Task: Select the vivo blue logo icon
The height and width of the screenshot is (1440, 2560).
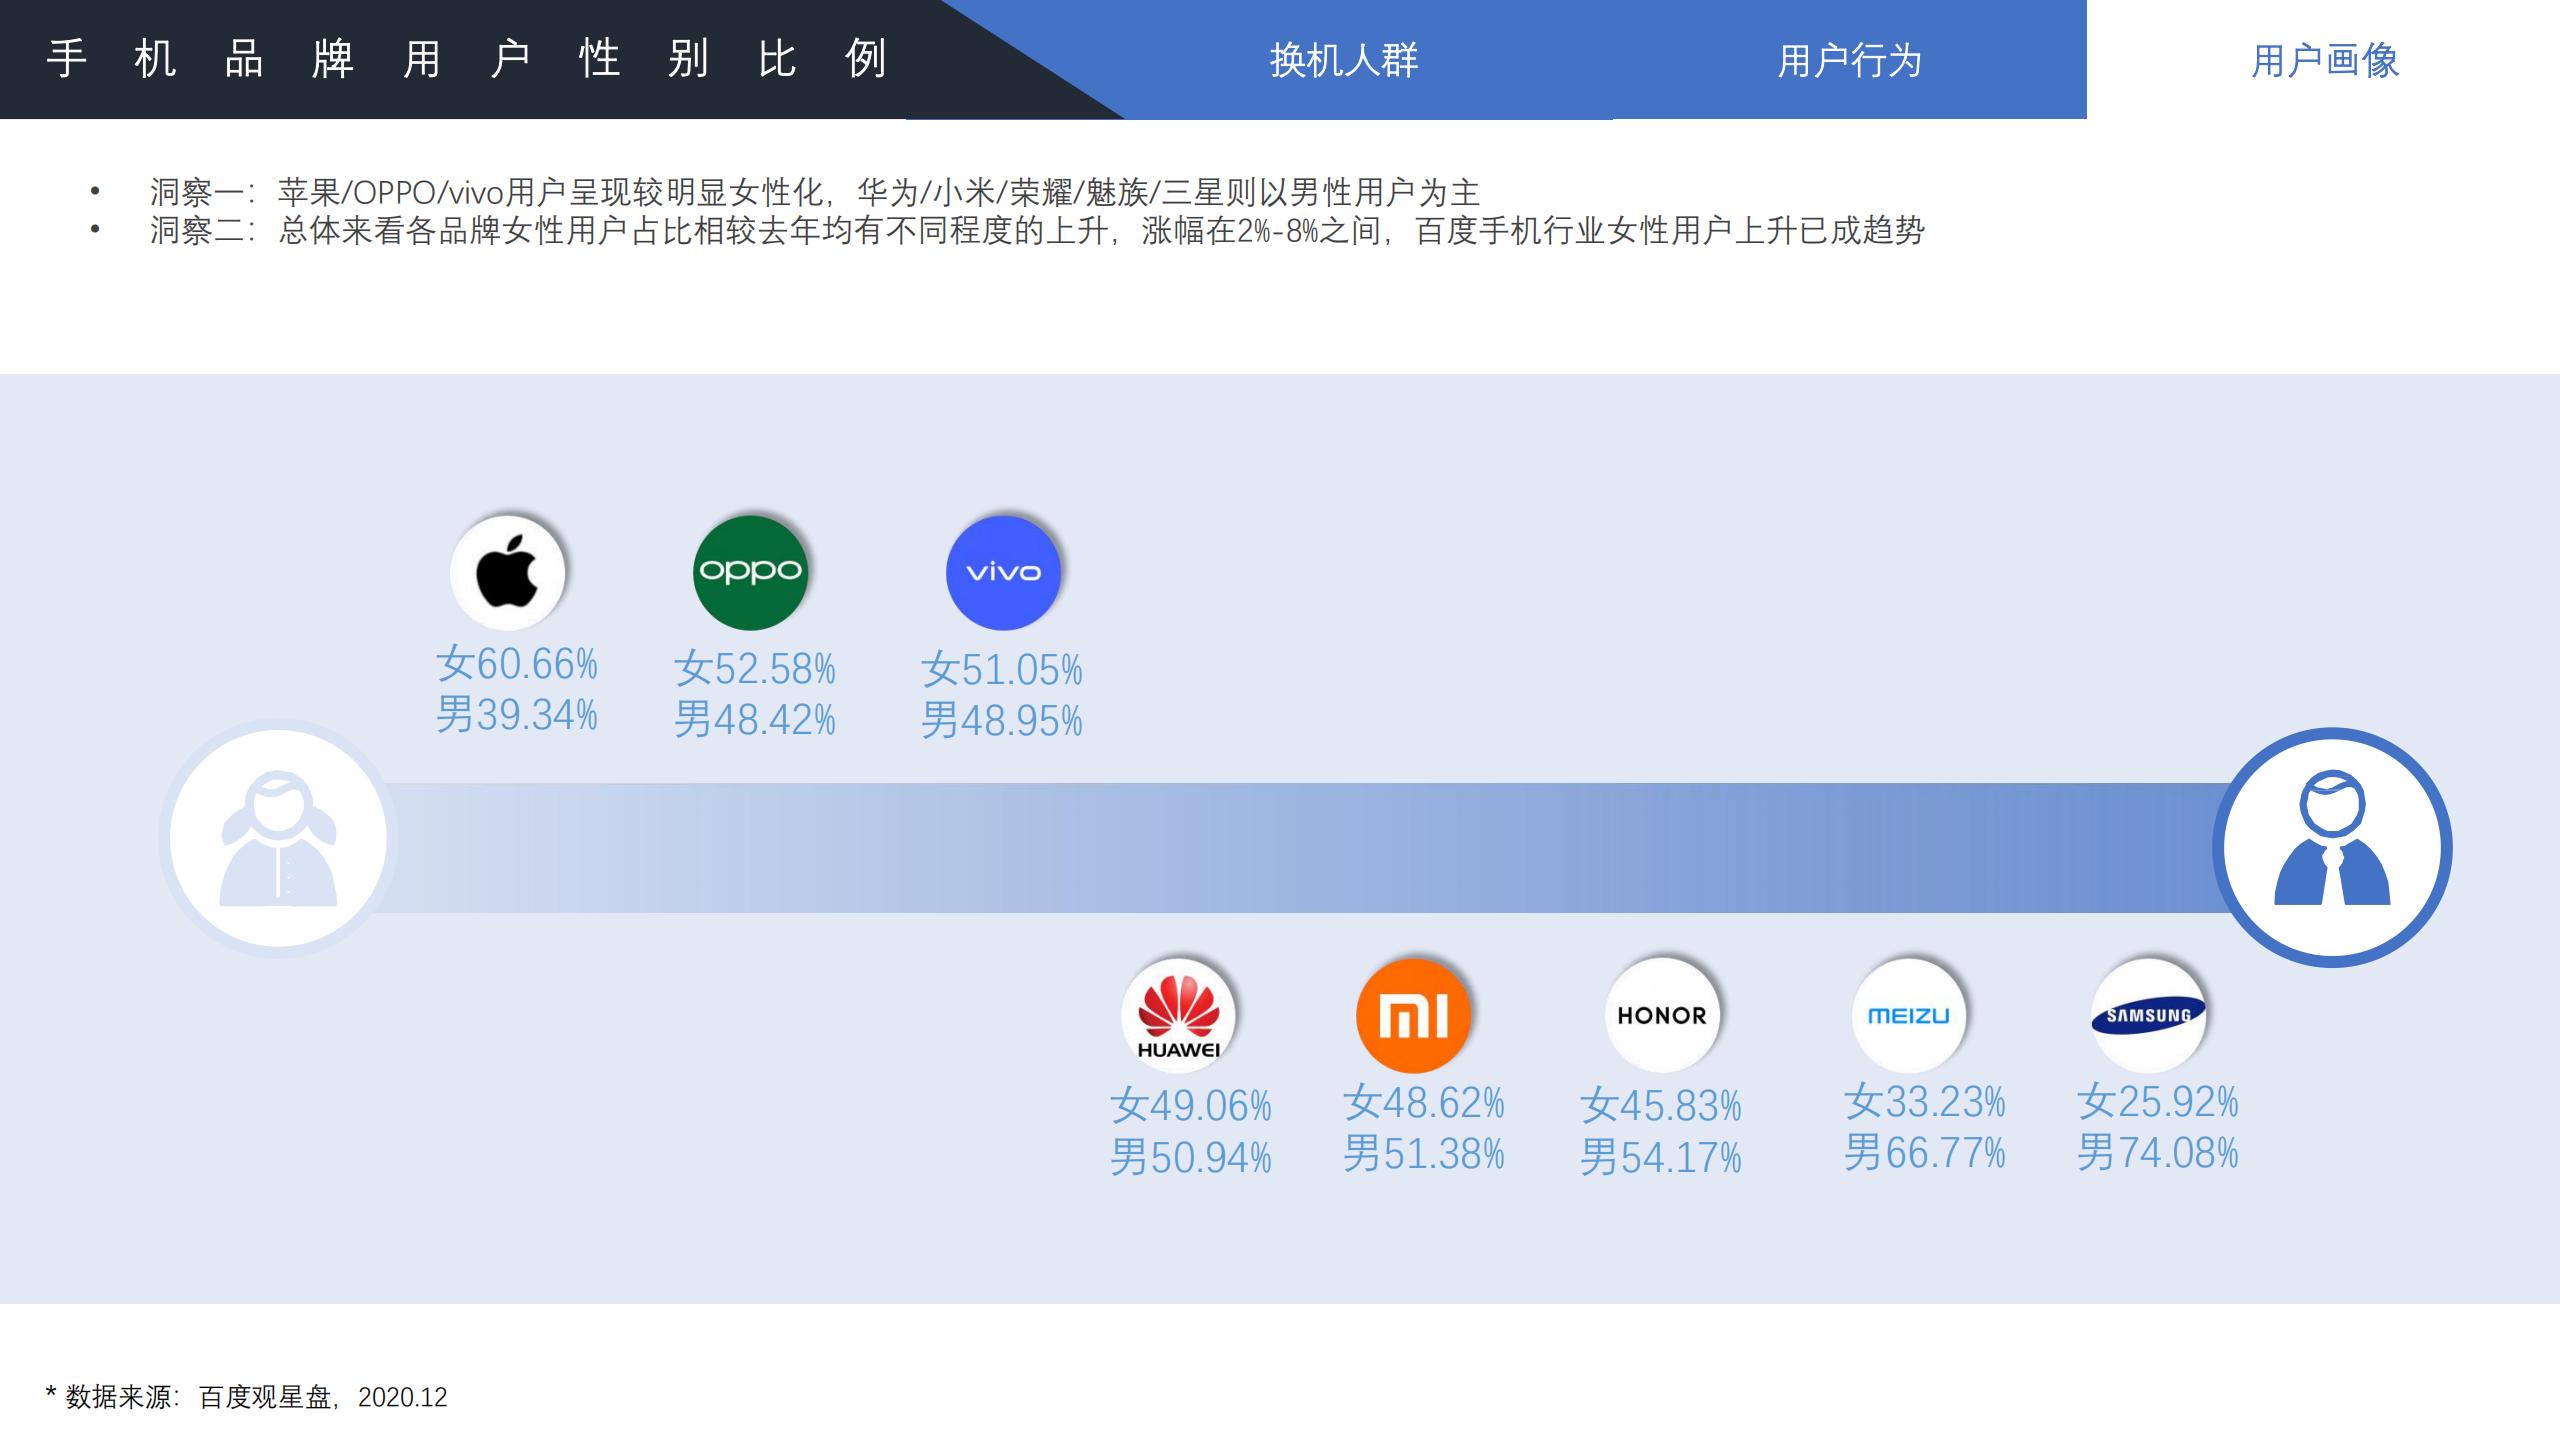Action: click(1003, 572)
